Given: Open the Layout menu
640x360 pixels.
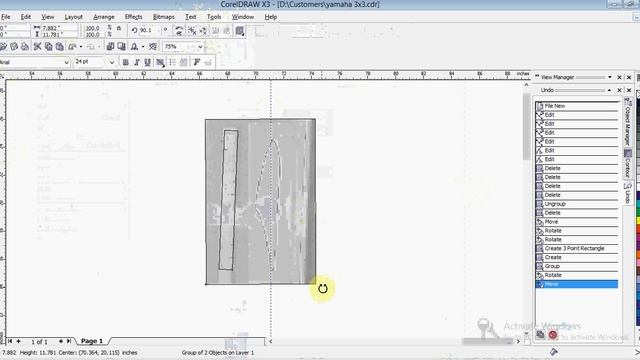Looking at the screenshot, I should [73, 17].
